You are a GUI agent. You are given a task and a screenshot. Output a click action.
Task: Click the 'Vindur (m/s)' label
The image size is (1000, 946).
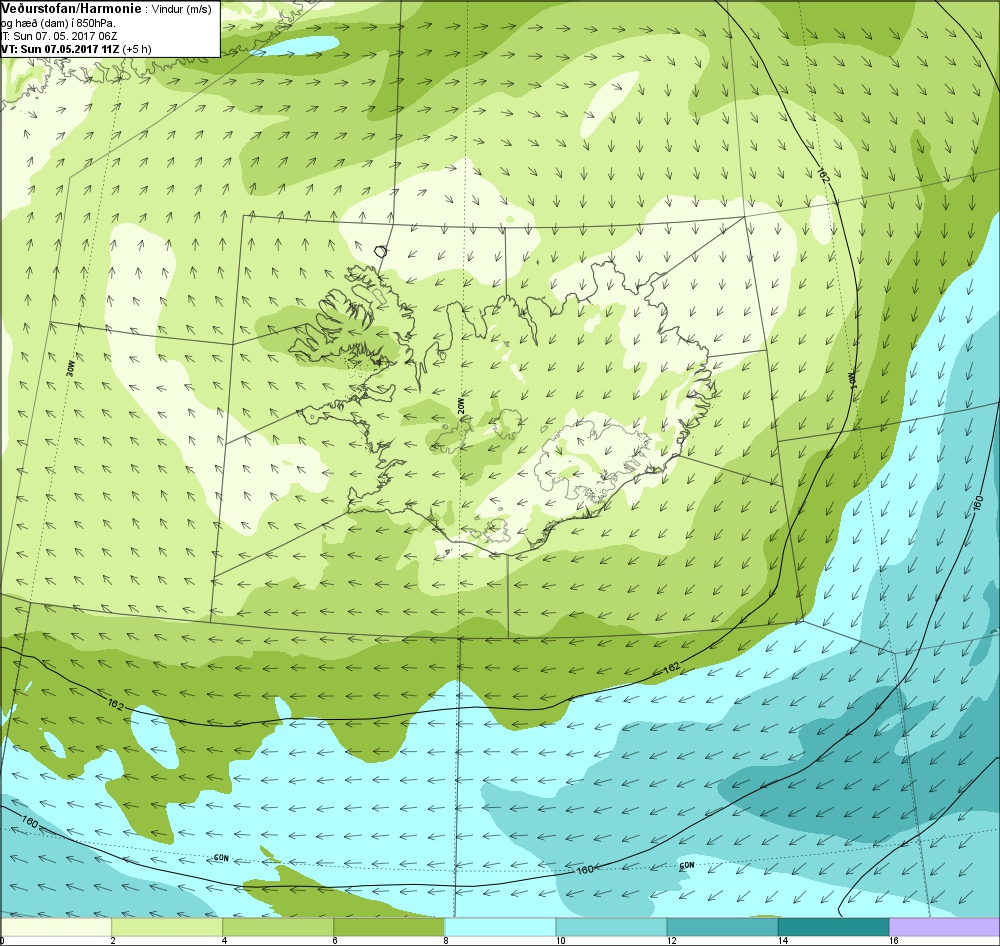(x=181, y=9)
